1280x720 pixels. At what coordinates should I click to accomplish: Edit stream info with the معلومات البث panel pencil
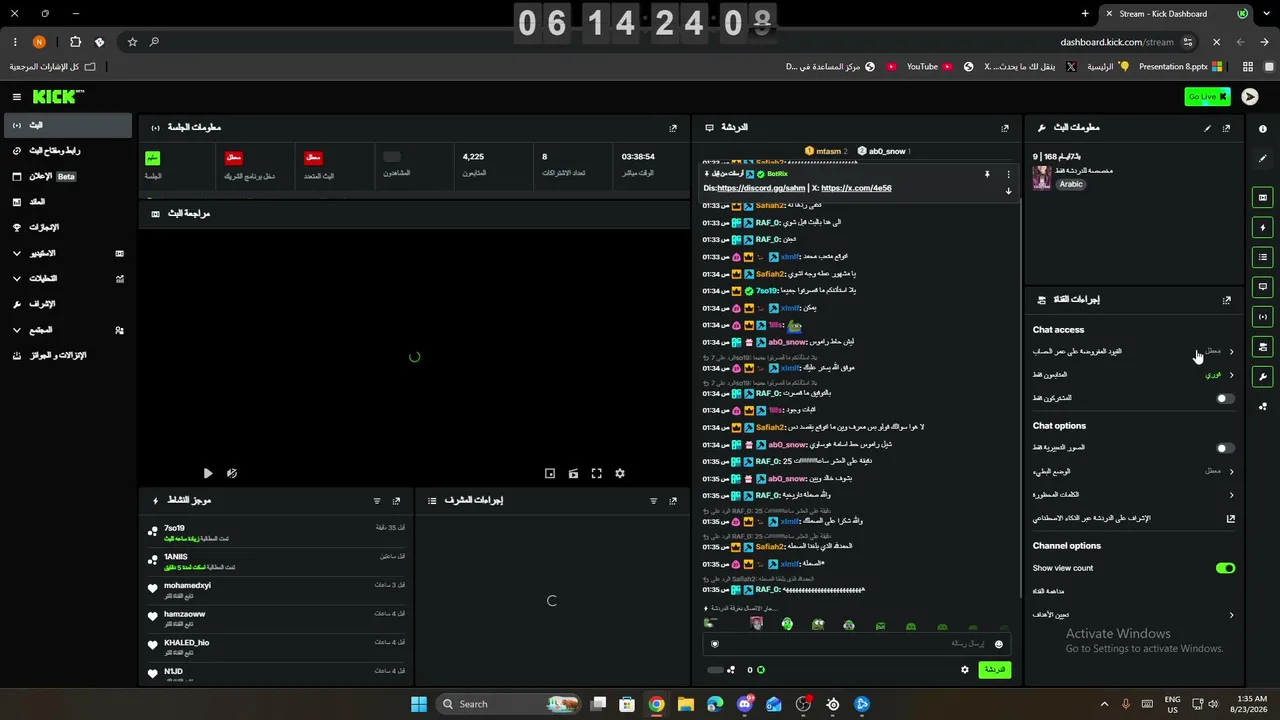coord(1208,128)
